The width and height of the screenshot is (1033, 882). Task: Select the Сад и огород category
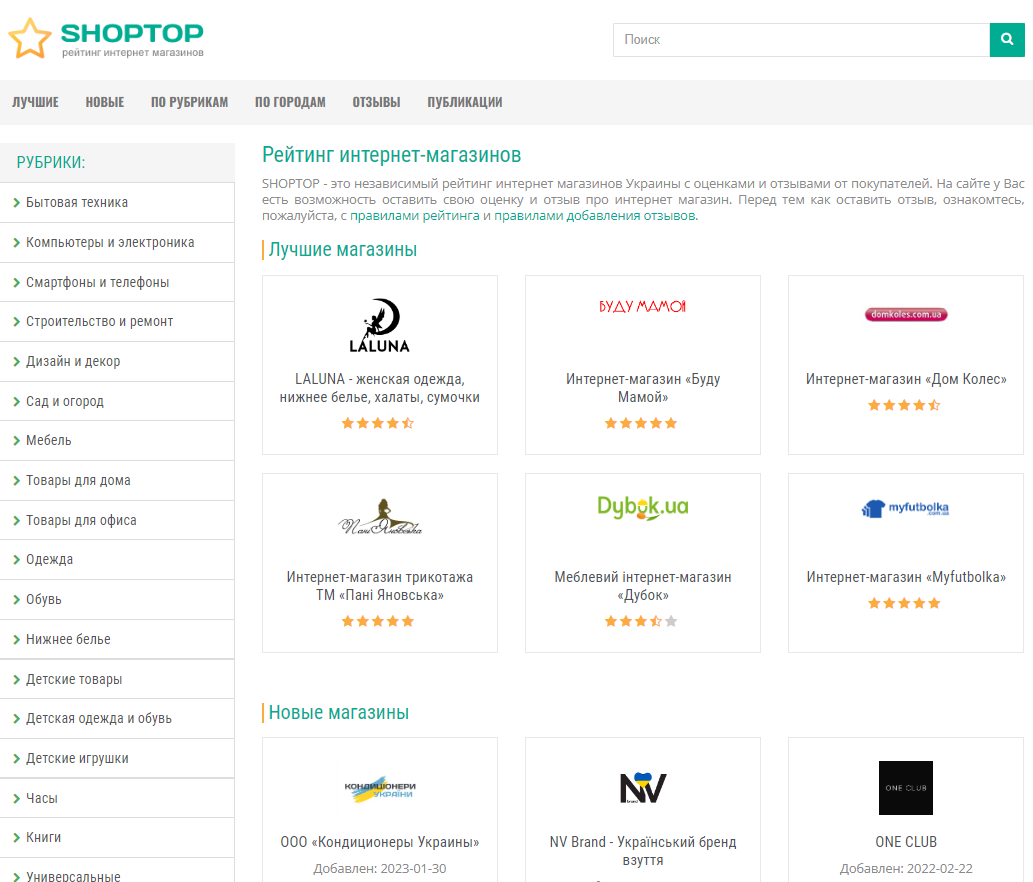[x=117, y=401]
